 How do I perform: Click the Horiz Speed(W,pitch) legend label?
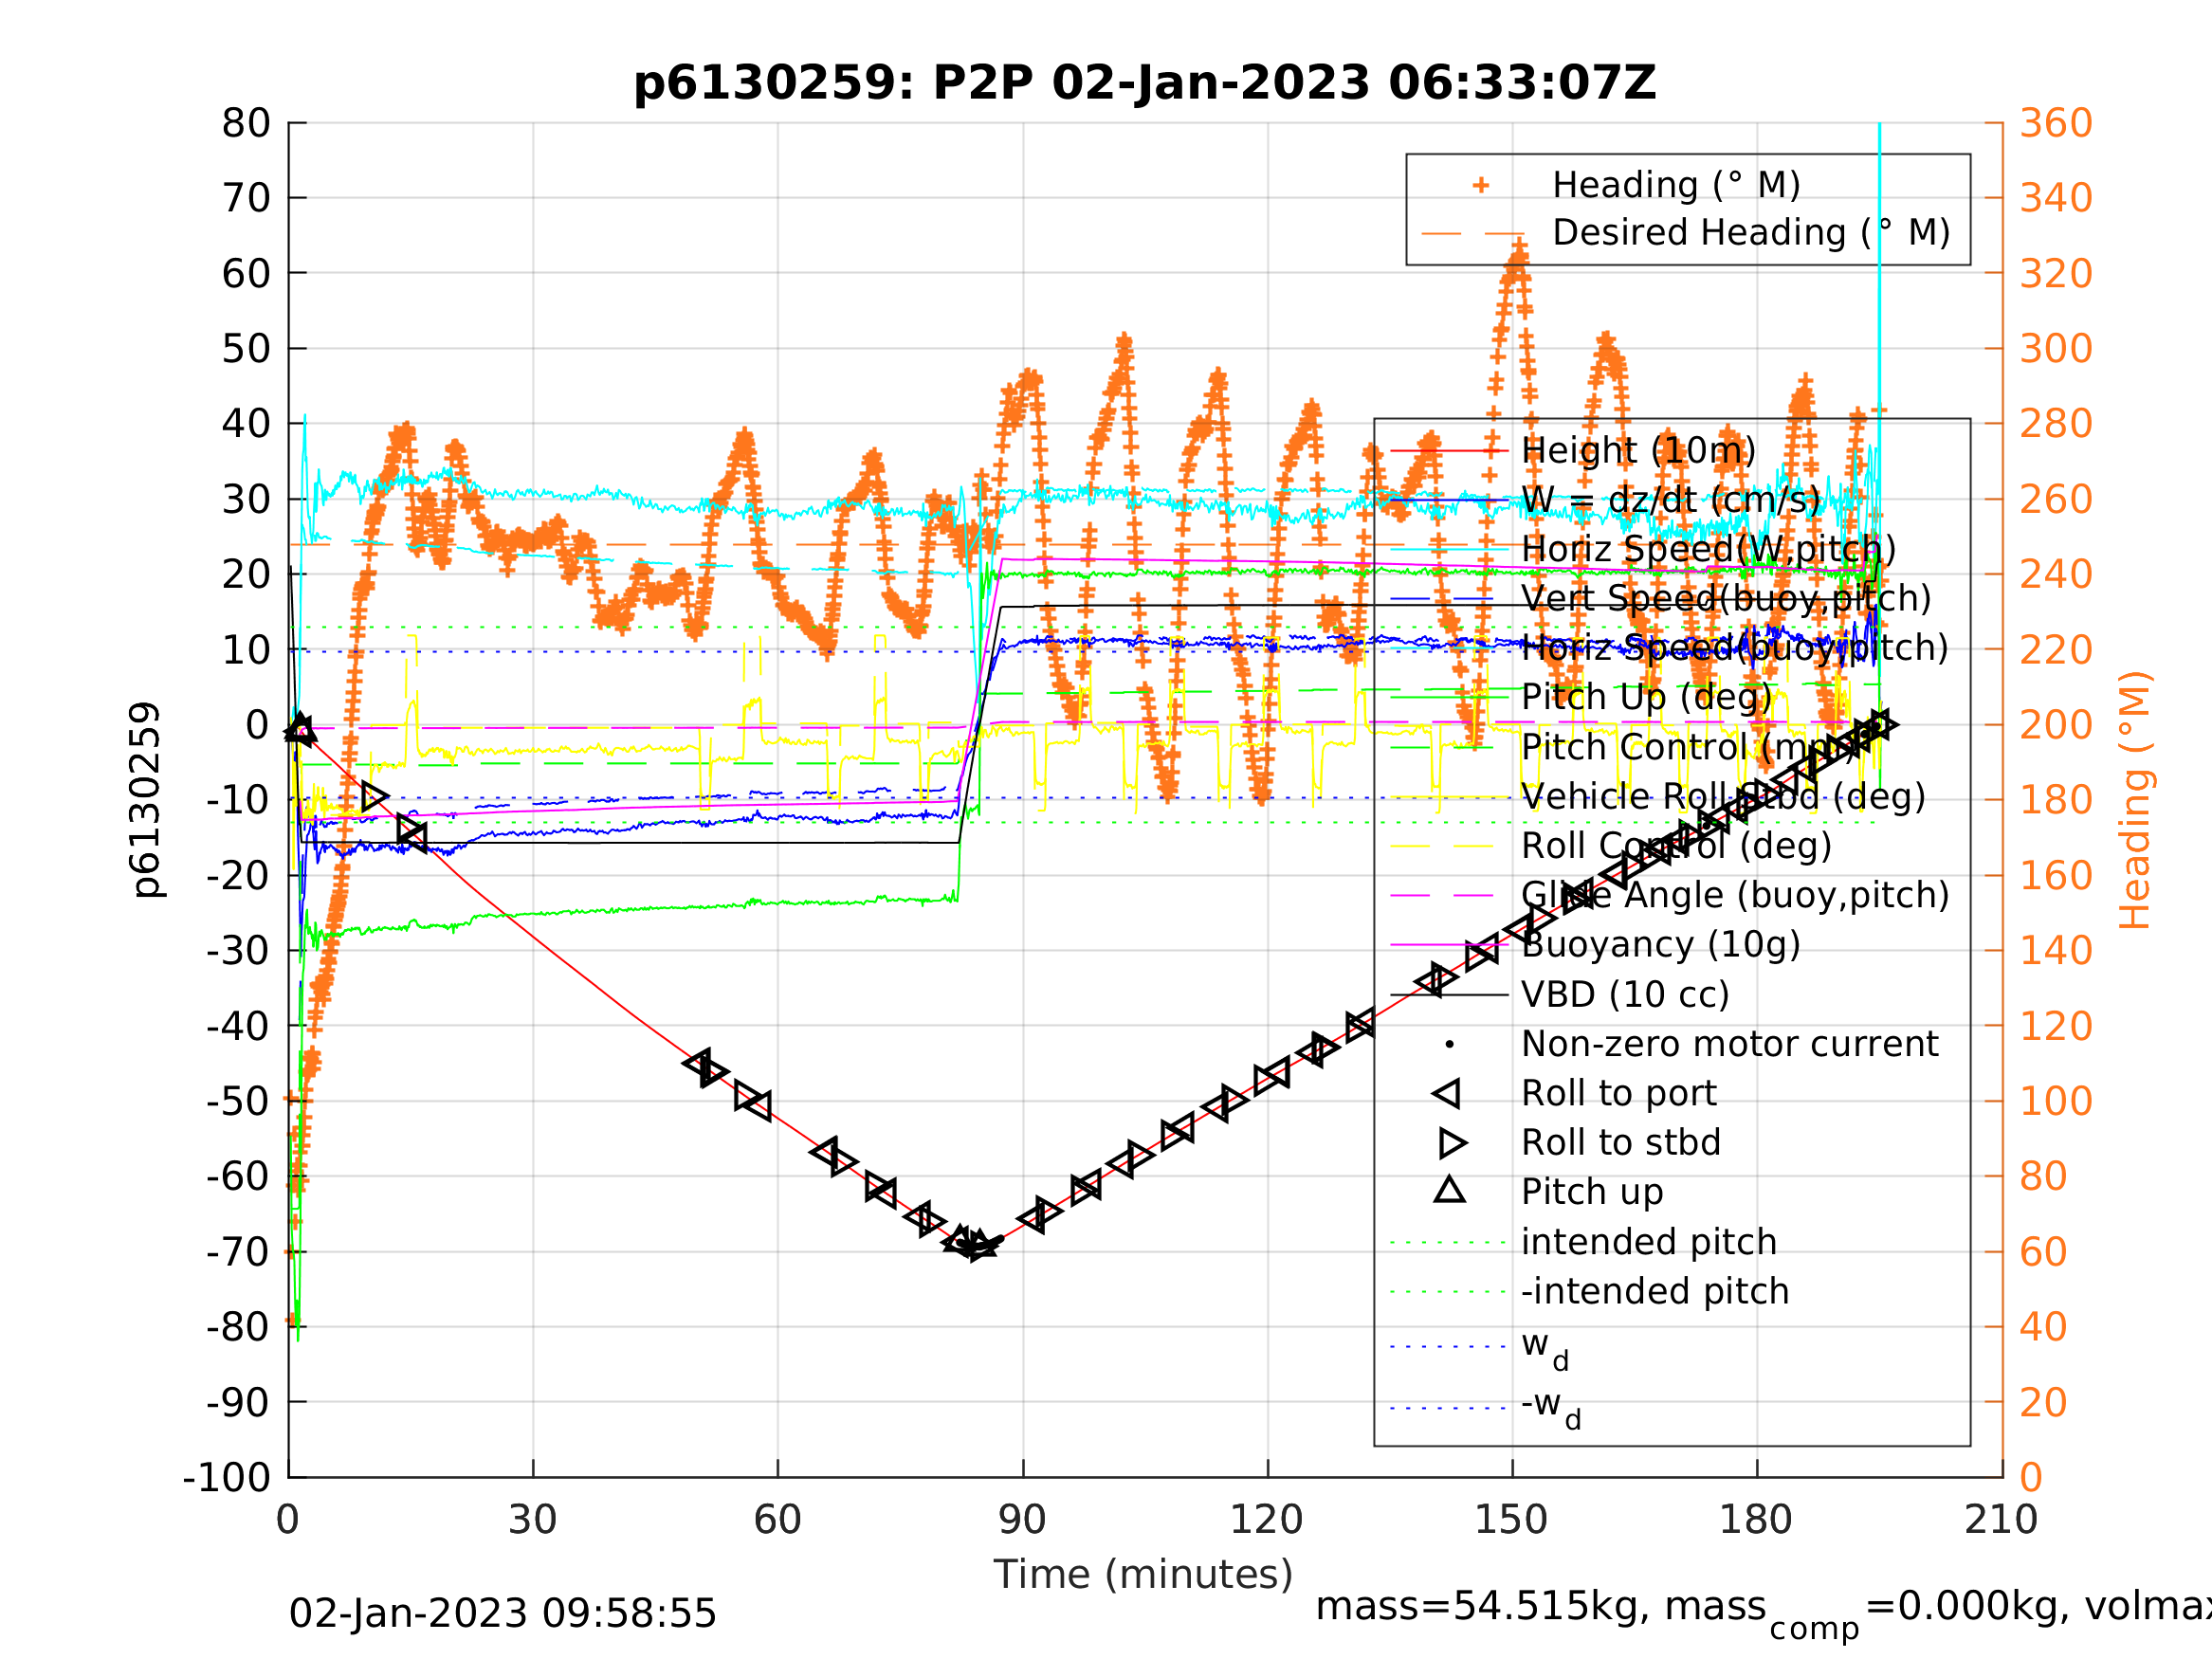tap(1708, 549)
